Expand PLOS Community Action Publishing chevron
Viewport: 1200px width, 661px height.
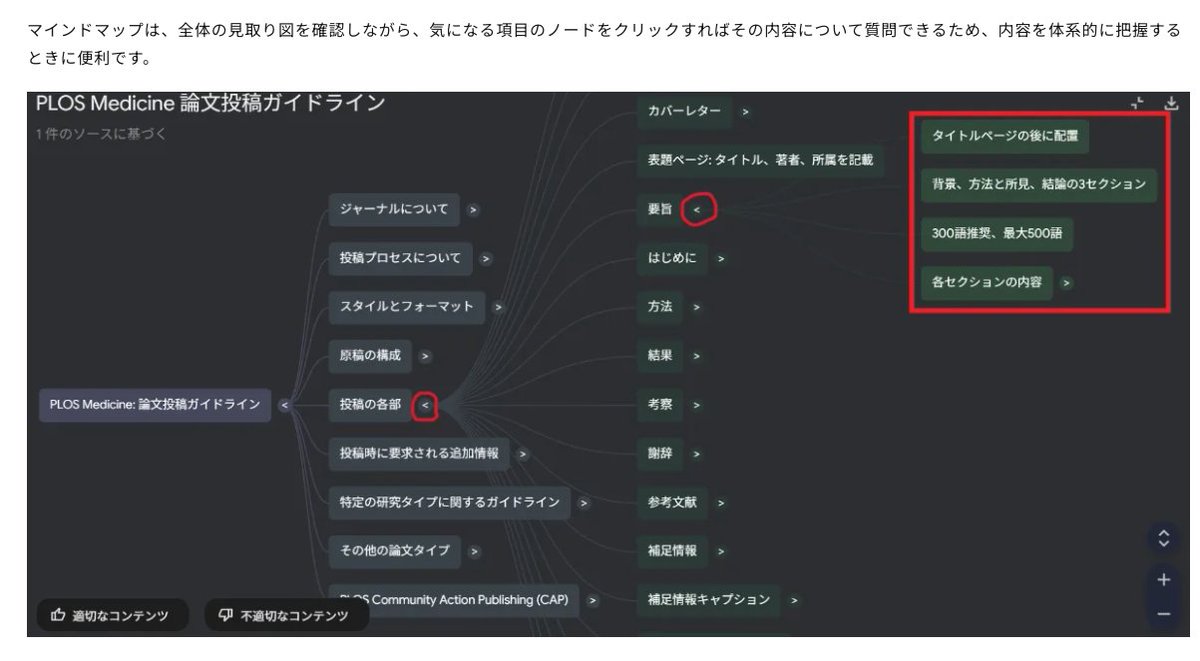592,600
